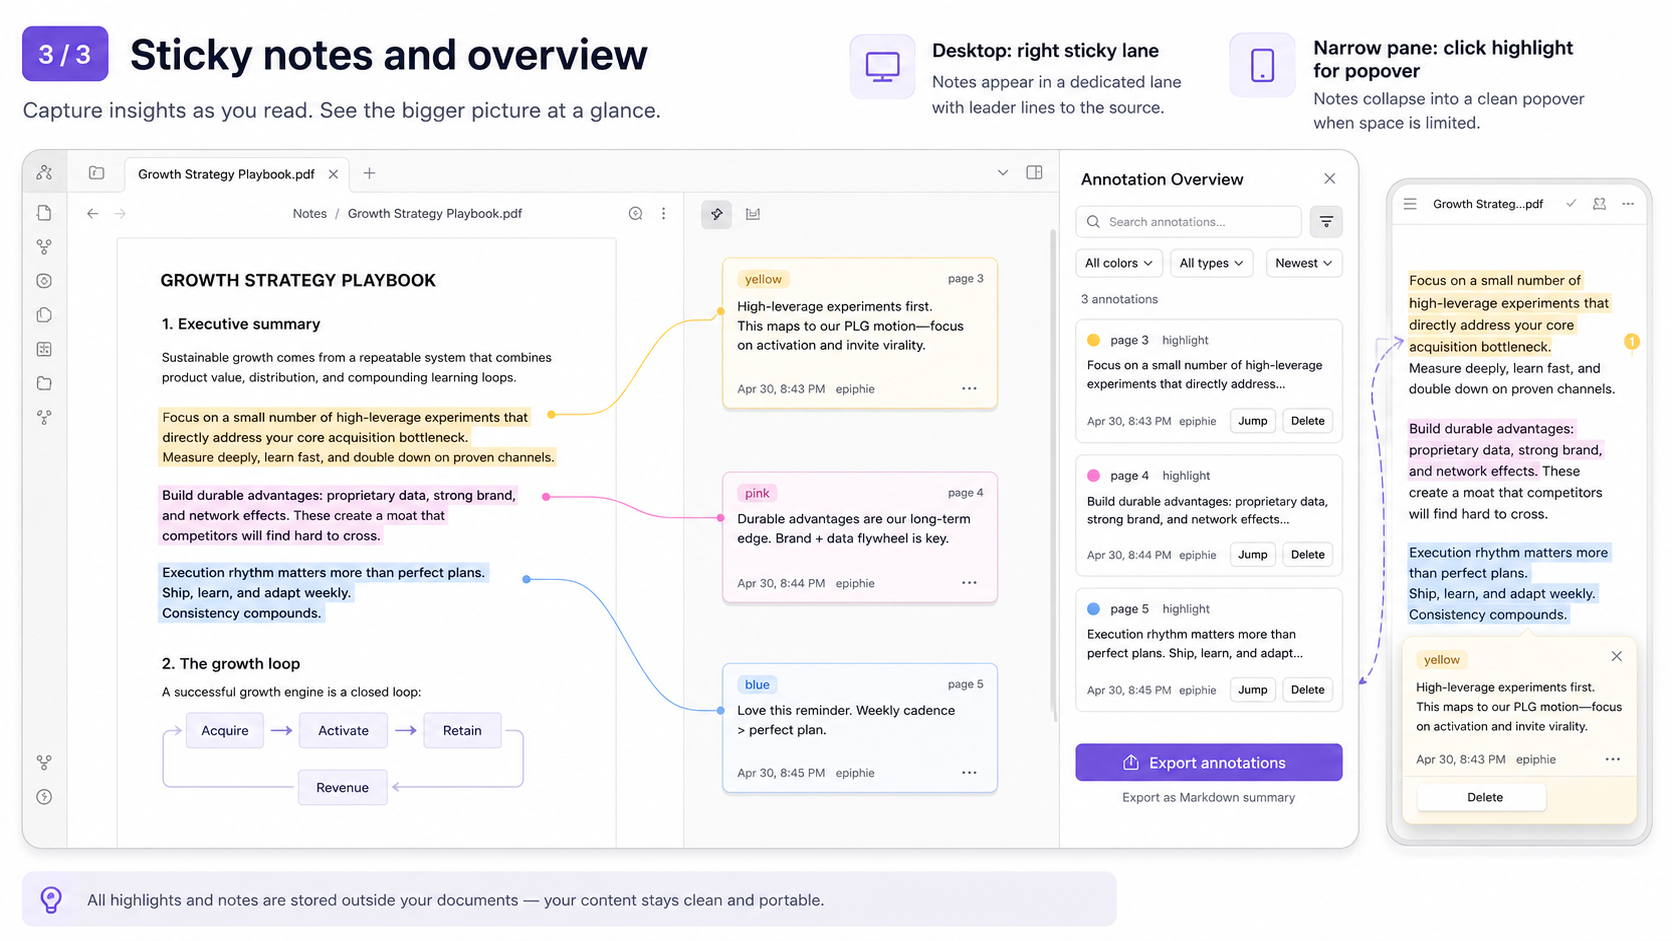Image resolution: width=1672 pixels, height=941 pixels.
Task: Click the Acquire node in growth loop
Action: [x=224, y=731]
